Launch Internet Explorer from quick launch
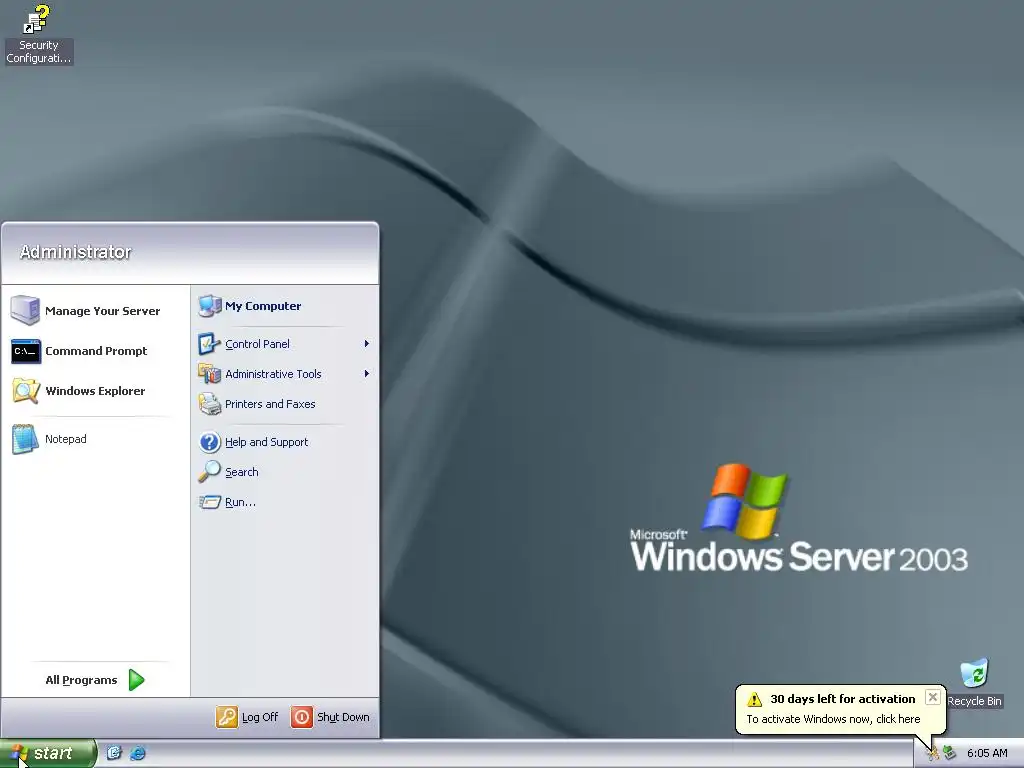Viewport: 1024px width, 768px height. click(x=137, y=753)
